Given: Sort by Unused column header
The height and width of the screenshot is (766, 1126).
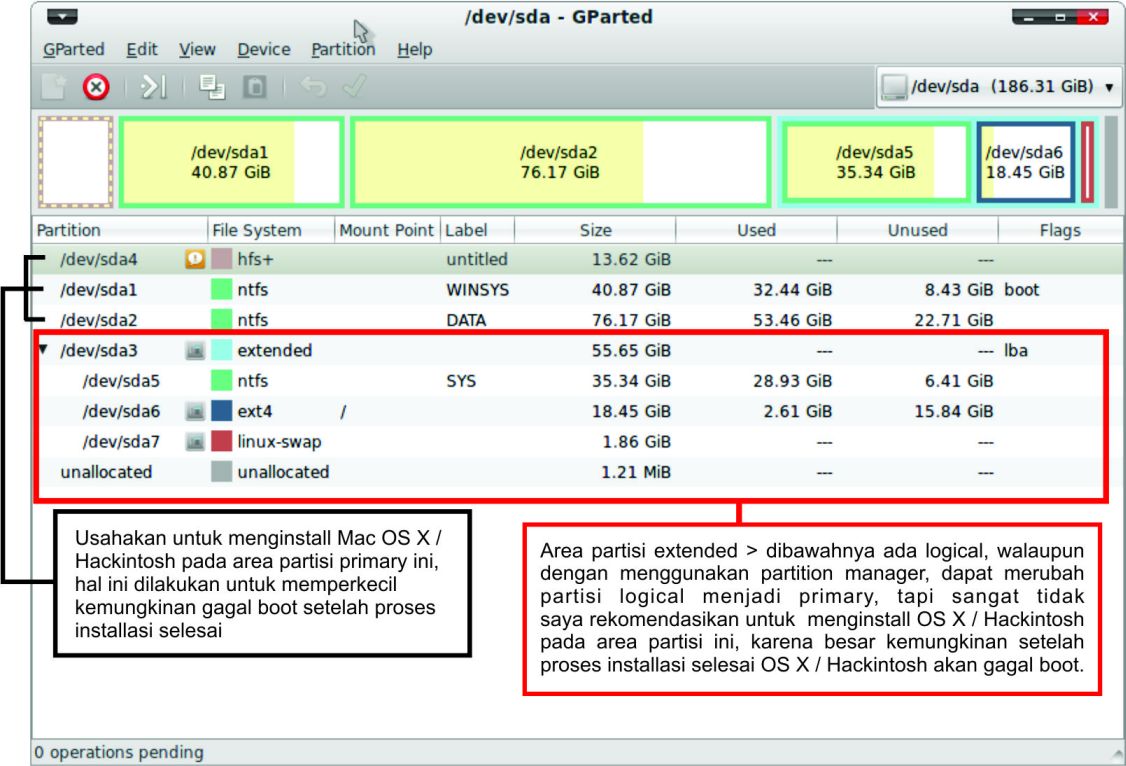Looking at the screenshot, I should (917, 230).
